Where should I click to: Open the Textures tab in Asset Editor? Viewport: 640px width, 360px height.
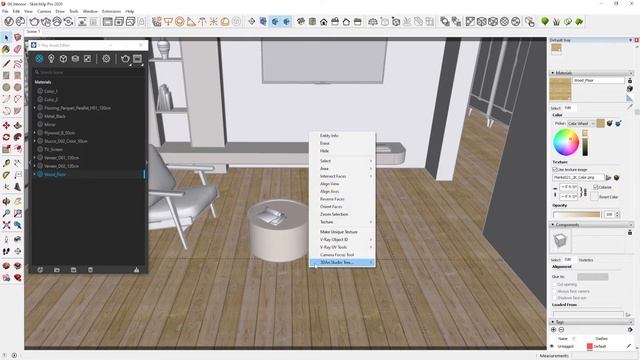pos(87,59)
